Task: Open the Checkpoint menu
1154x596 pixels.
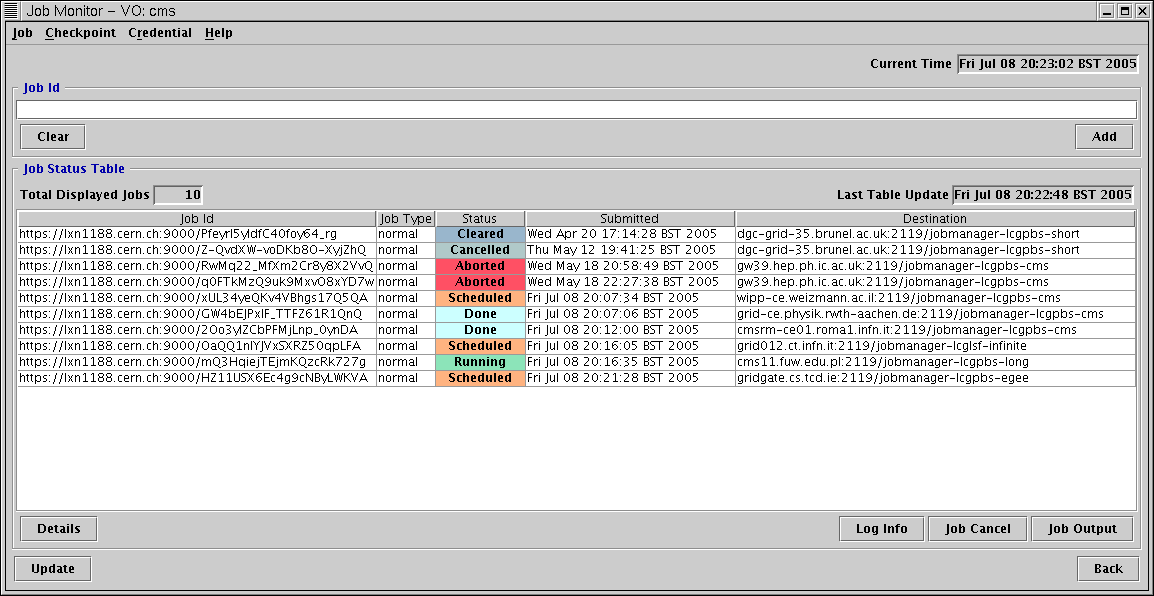Action: 80,33
